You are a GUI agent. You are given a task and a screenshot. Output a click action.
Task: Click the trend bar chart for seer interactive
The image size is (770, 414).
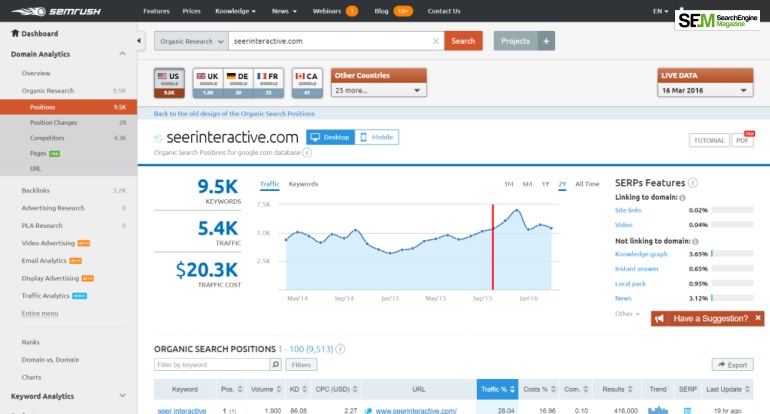tap(658, 410)
